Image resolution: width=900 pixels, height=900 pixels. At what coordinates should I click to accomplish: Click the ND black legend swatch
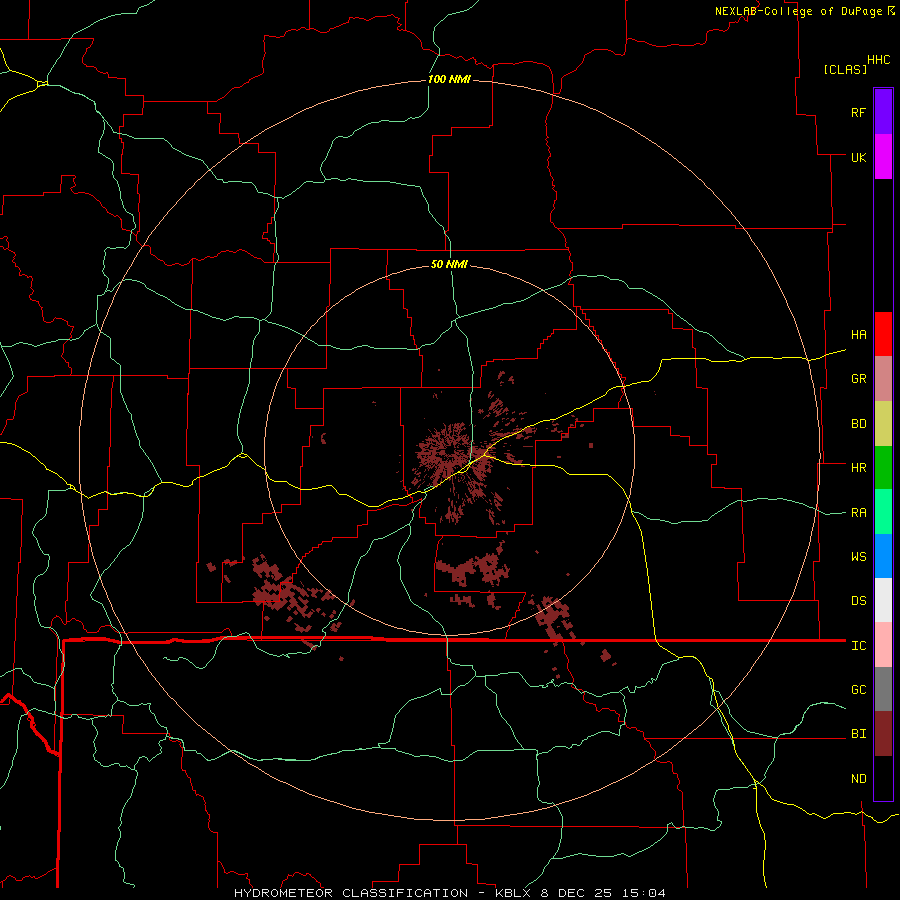[883, 778]
